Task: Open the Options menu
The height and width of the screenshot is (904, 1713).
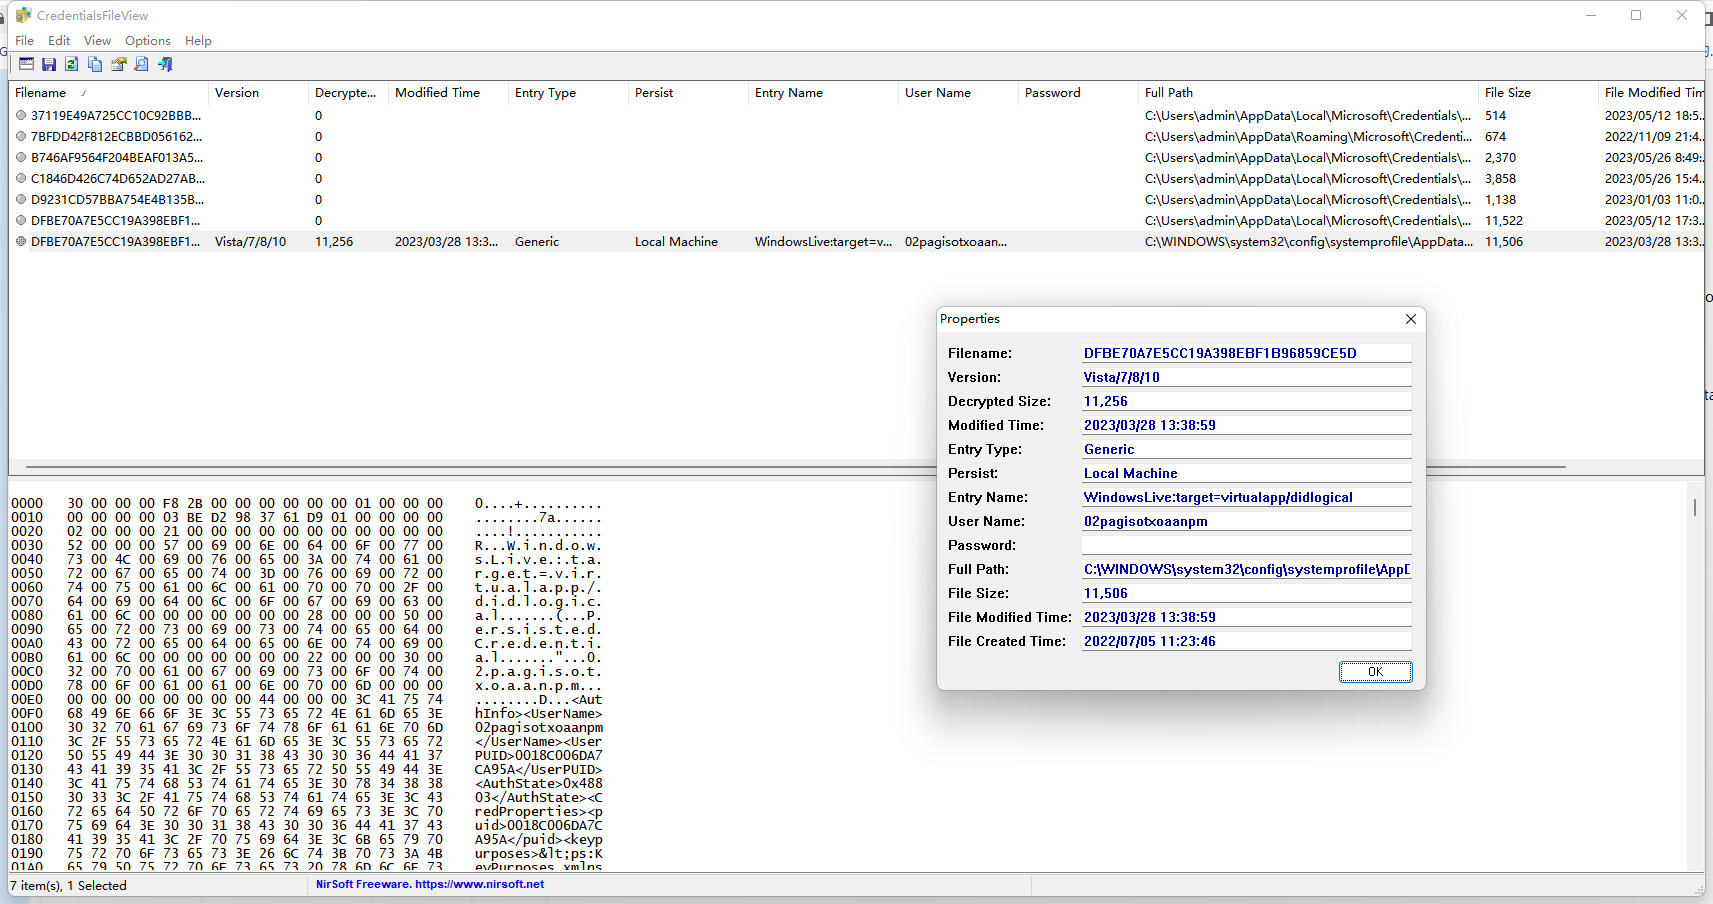Action: point(147,41)
